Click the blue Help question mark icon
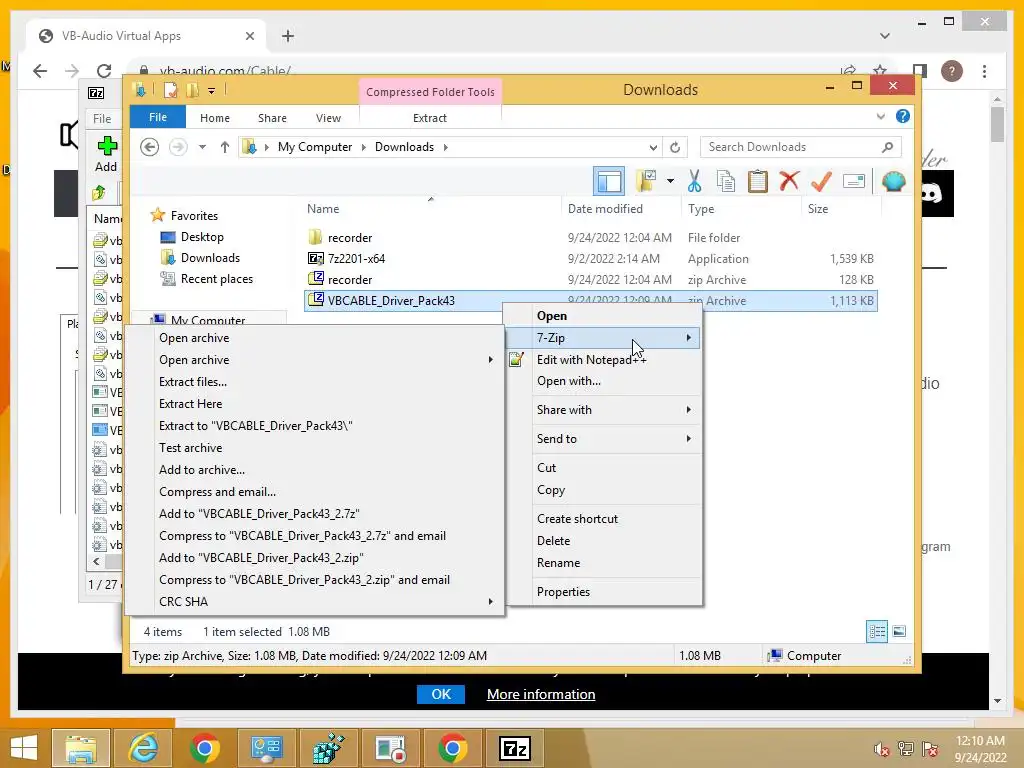Image resolution: width=1024 pixels, height=768 pixels. tap(903, 116)
